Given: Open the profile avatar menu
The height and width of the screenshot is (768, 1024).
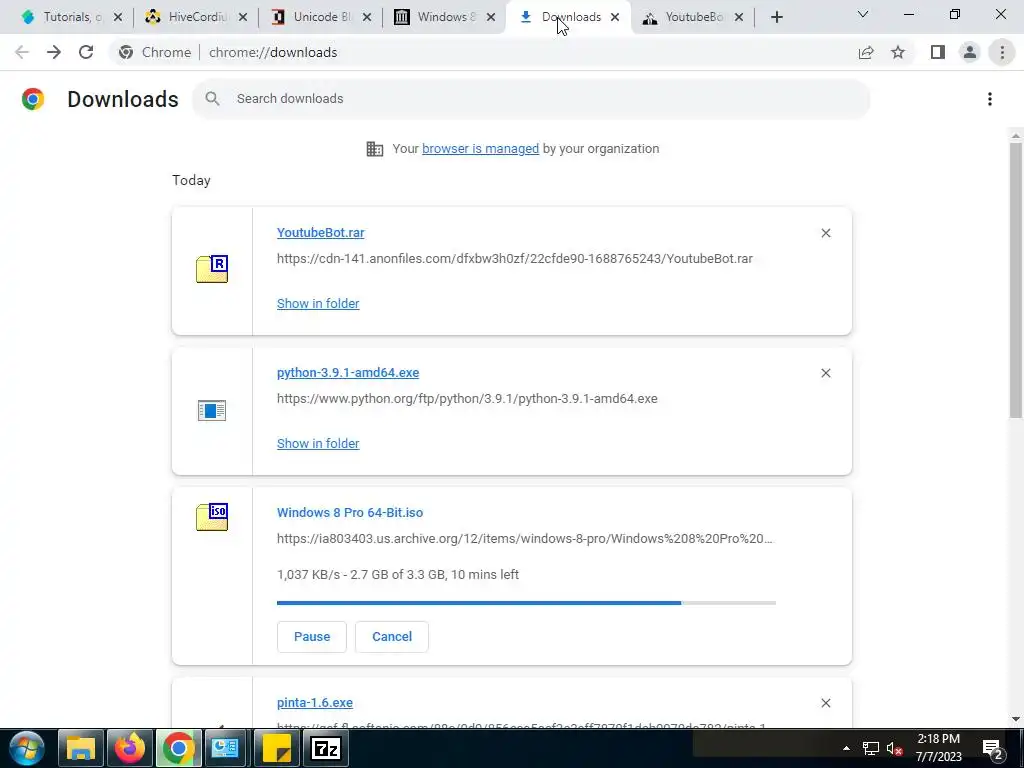Looking at the screenshot, I should tap(970, 52).
